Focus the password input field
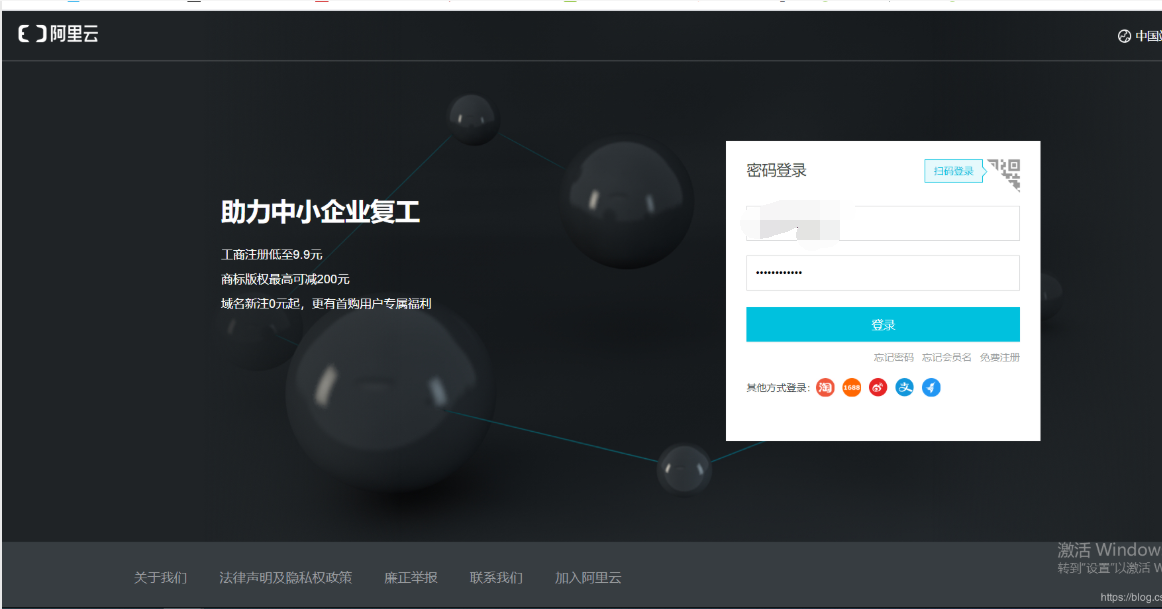 pyautogui.click(x=882, y=272)
